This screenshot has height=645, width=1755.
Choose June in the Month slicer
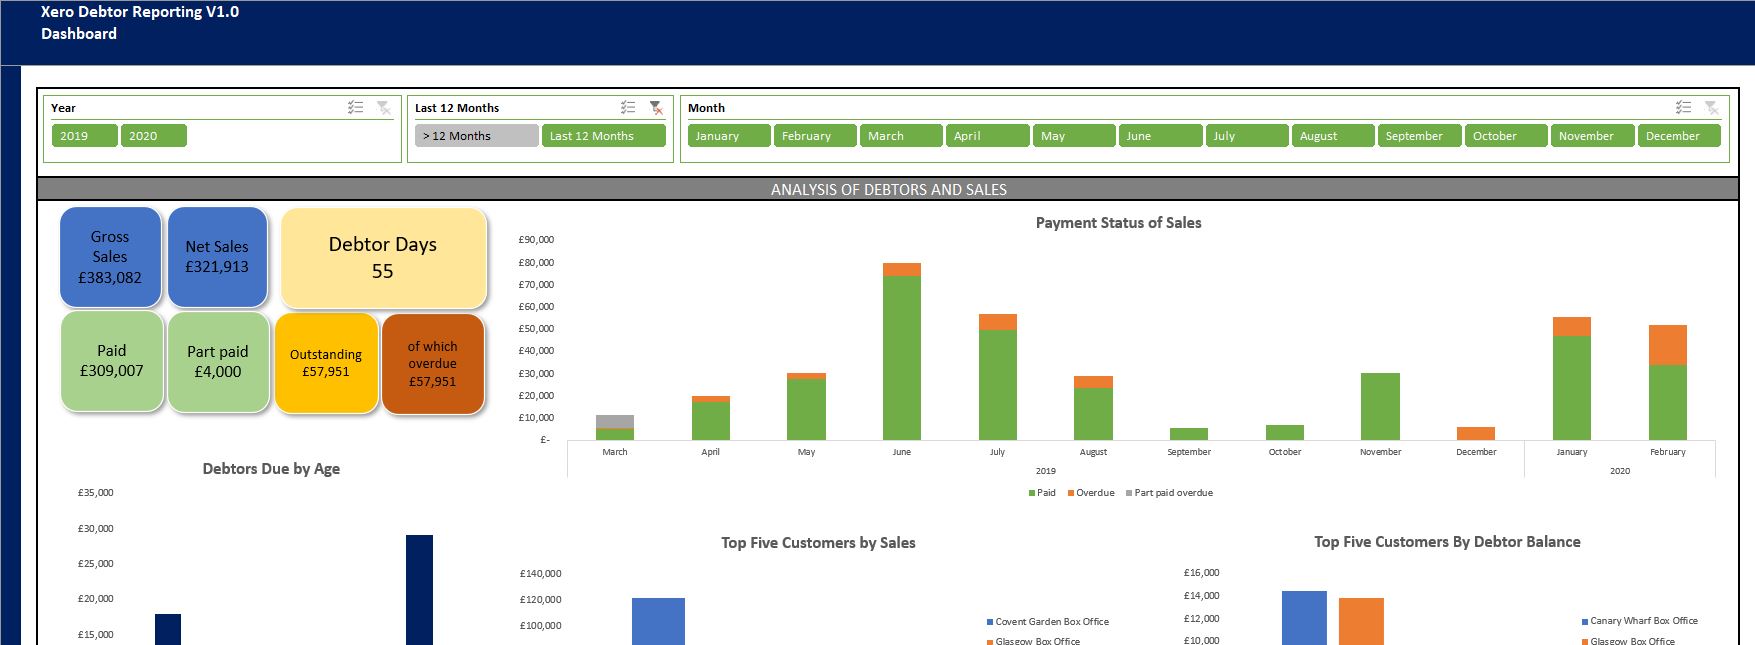pyautogui.click(x=1160, y=136)
